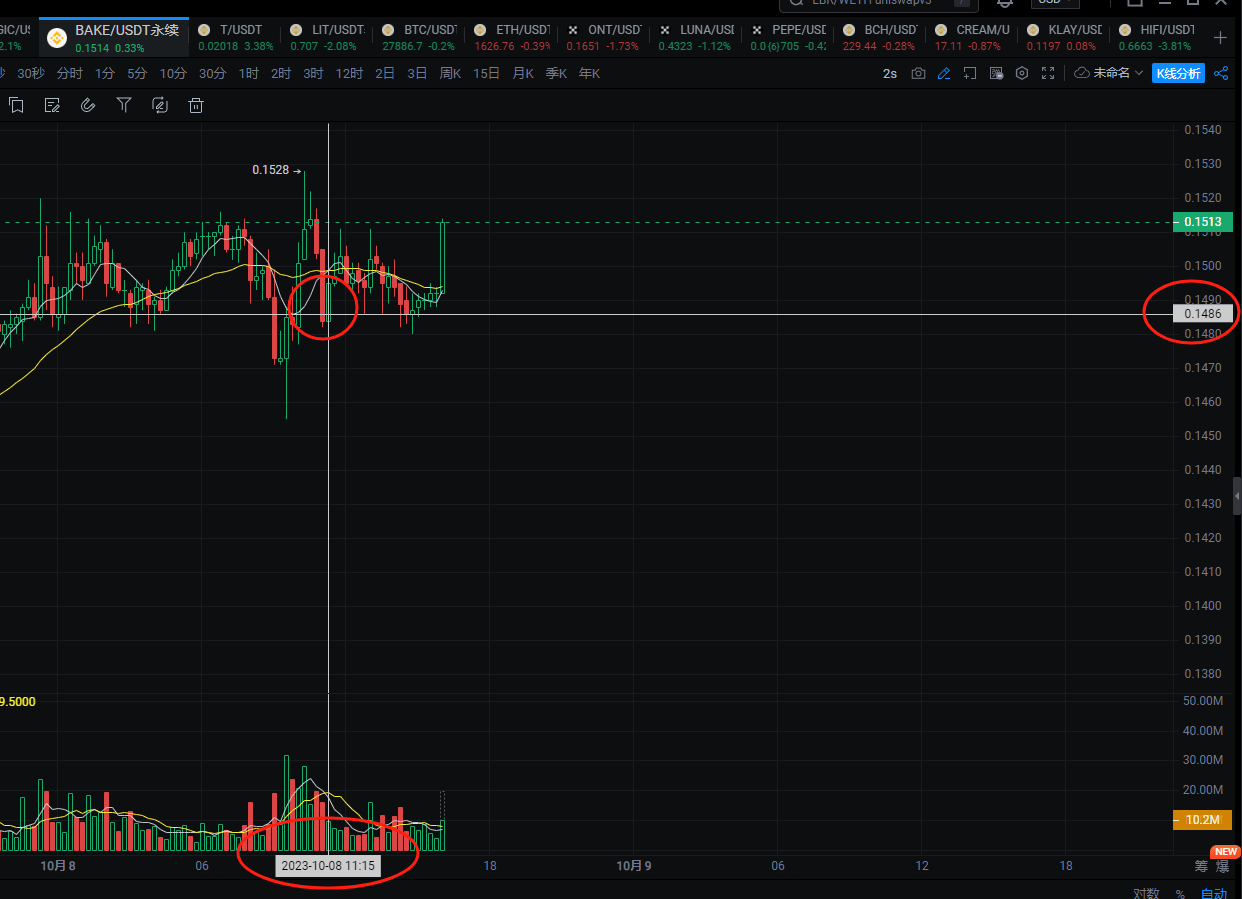Viewport: 1242px width, 899px height.
Task: Open the notification bell
Action: click(1004, 4)
